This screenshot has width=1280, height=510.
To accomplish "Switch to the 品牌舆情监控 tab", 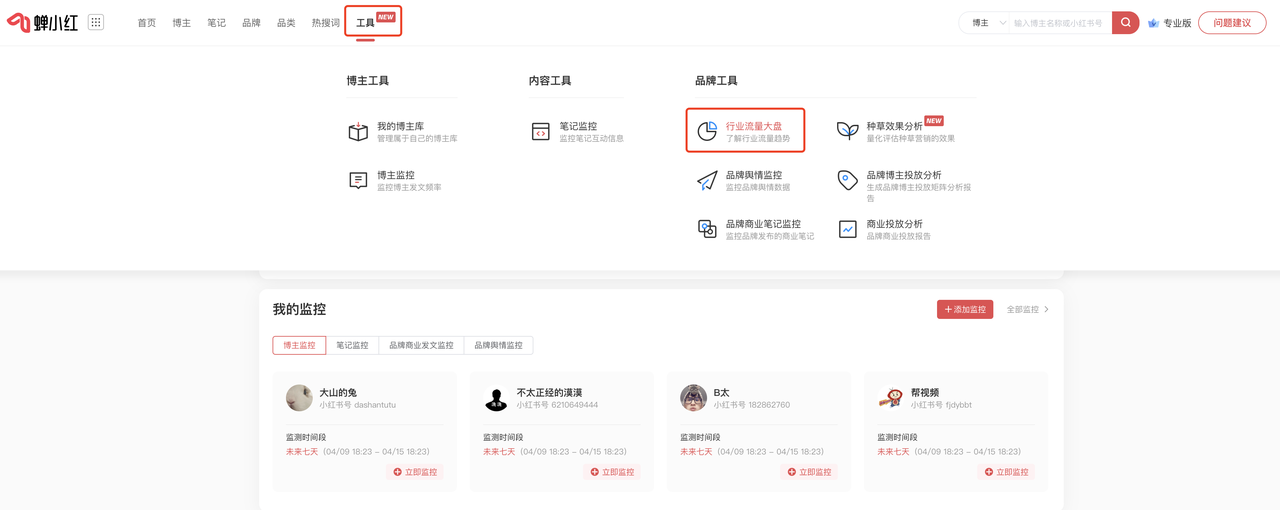I will click(498, 345).
